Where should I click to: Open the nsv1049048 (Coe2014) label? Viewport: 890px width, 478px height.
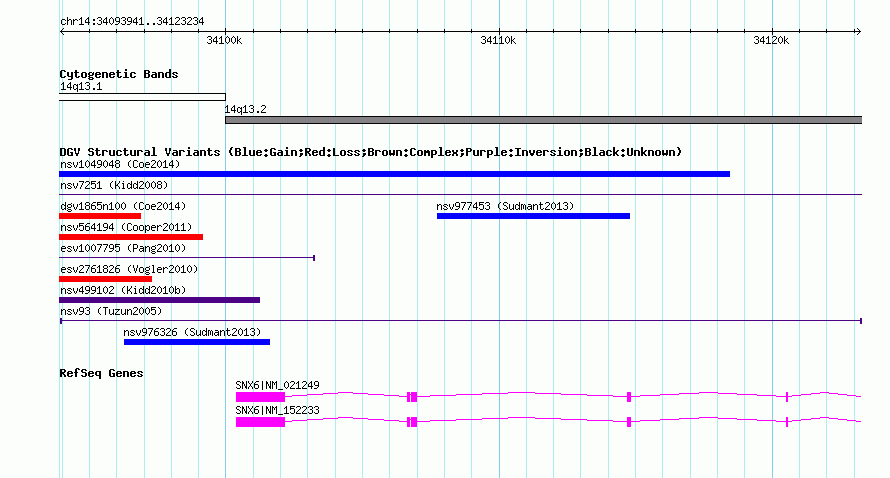pos(120,164)
